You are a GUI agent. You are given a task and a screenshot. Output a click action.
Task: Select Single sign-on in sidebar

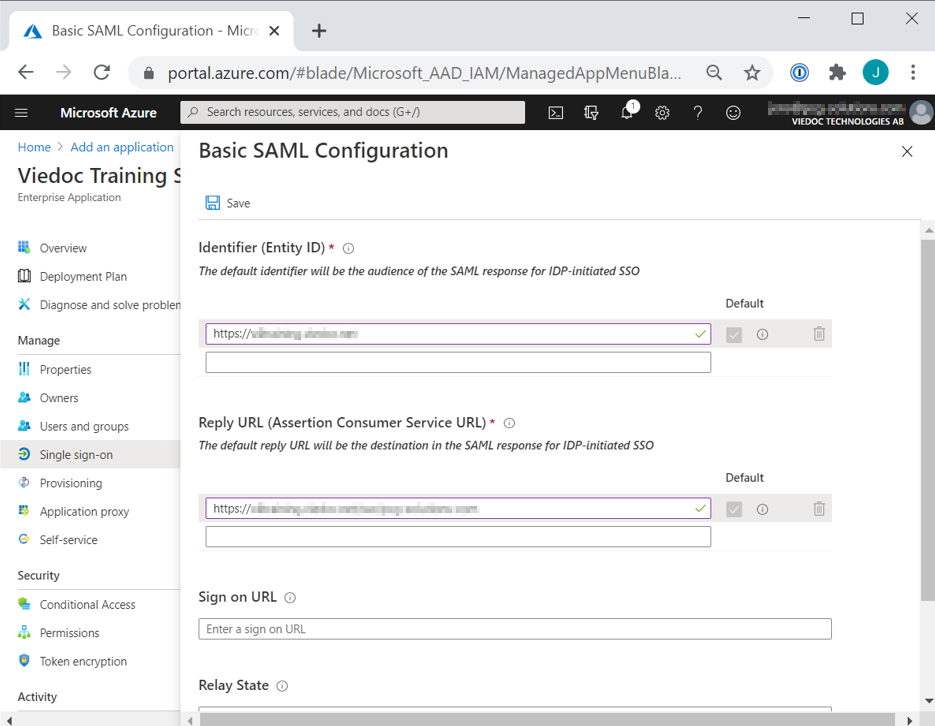(x=76, y=455)
